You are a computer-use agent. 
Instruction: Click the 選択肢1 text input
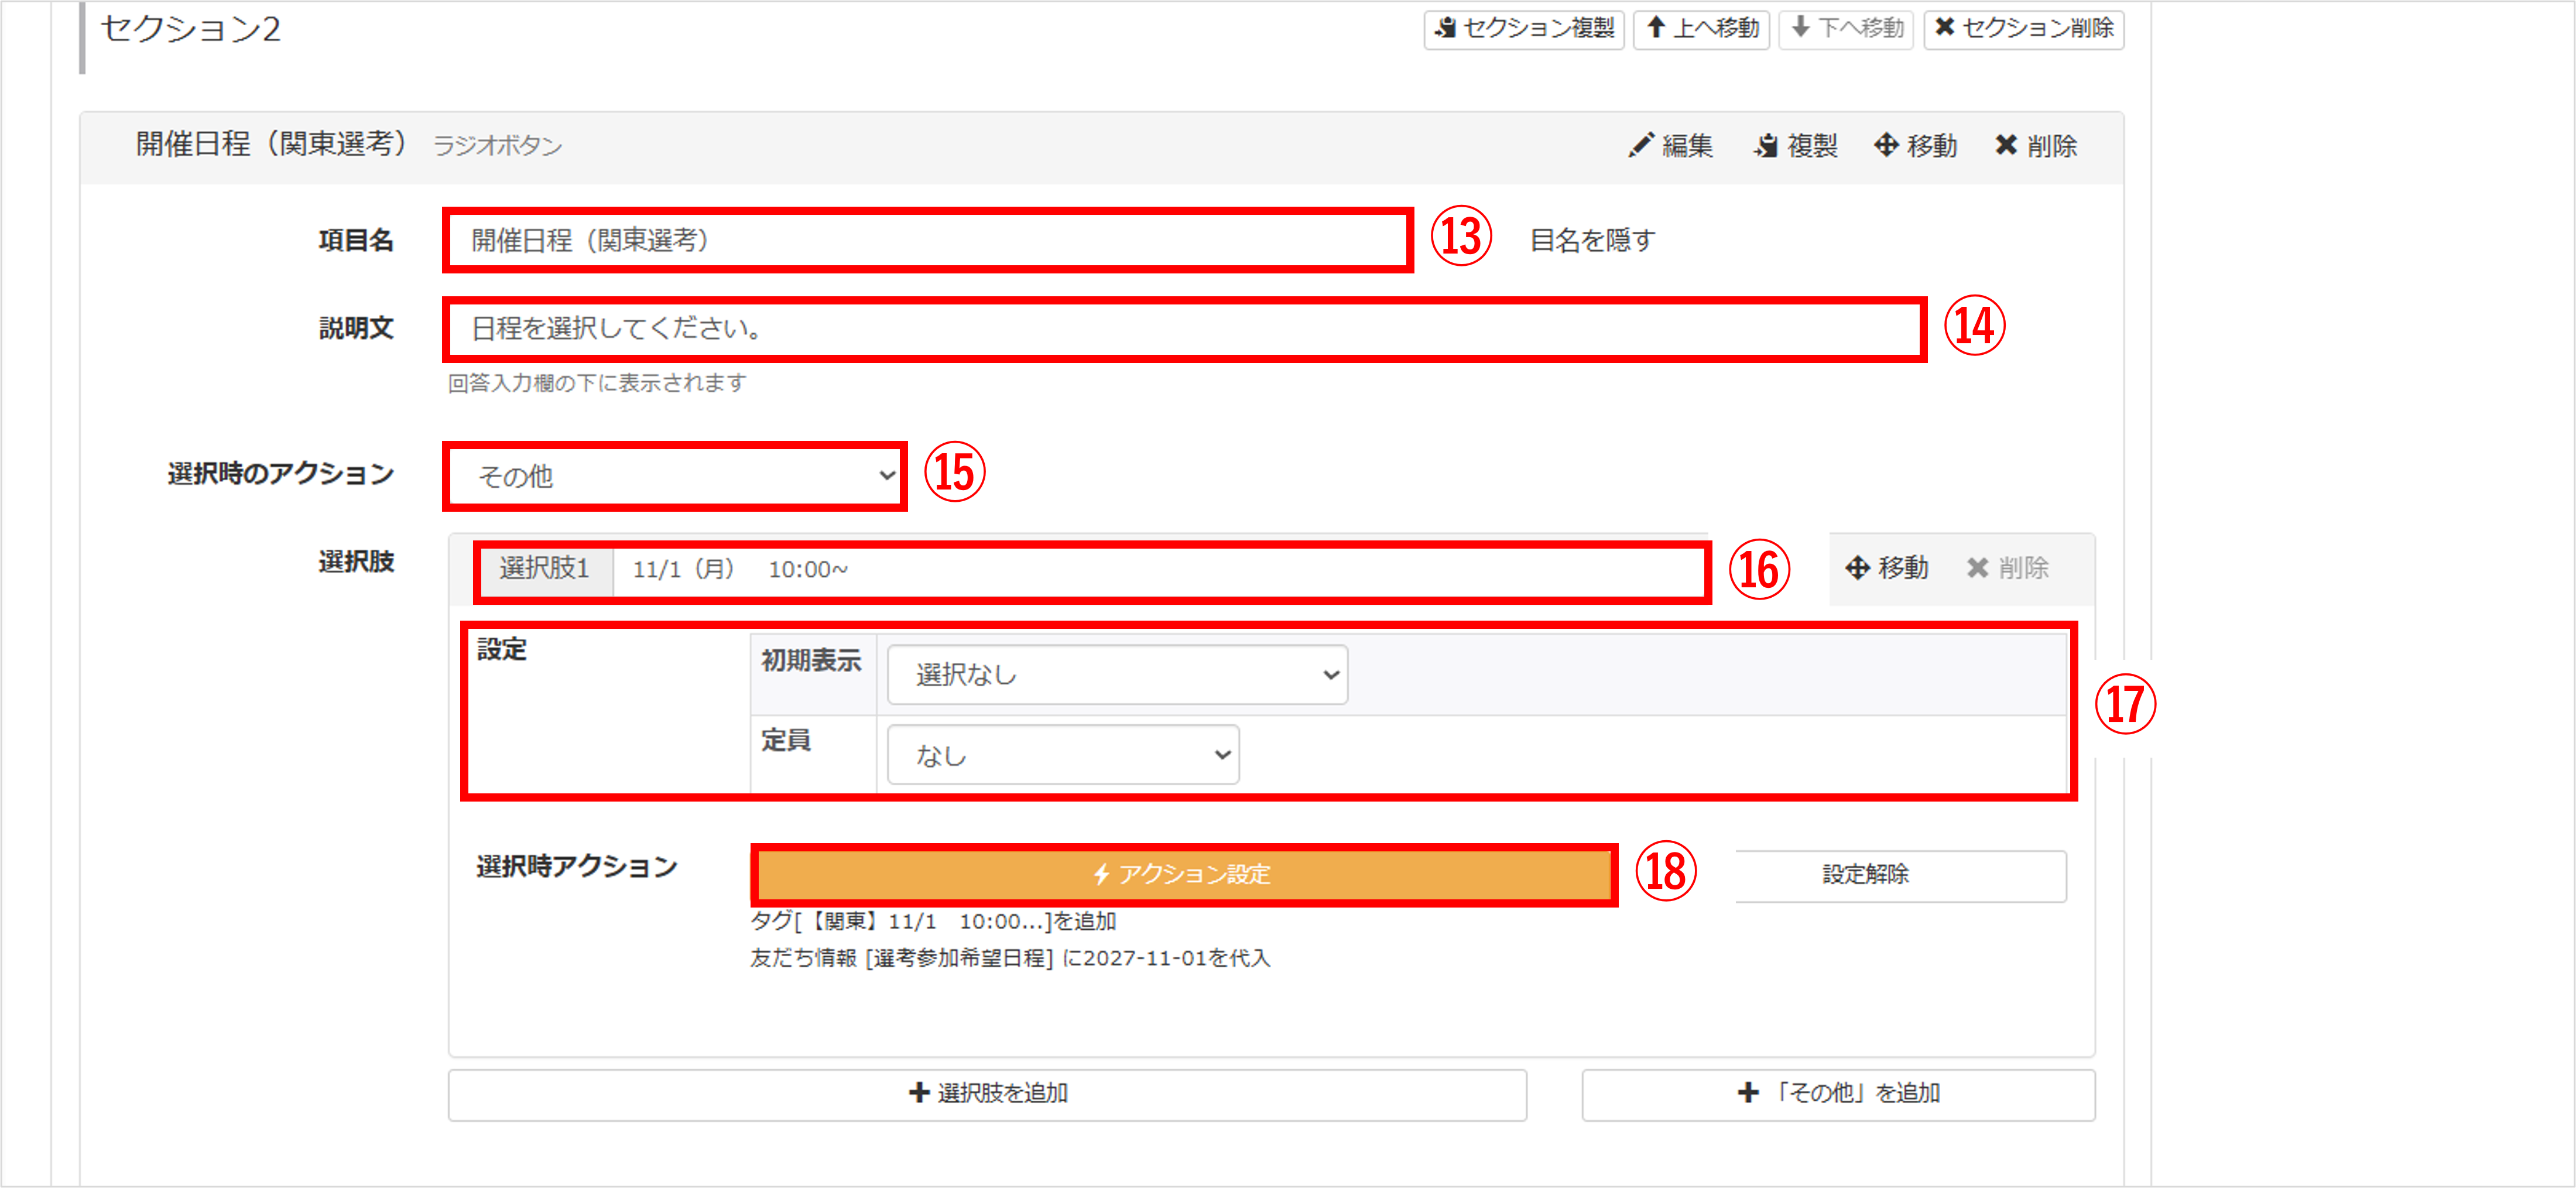[x=1158, y=570]
